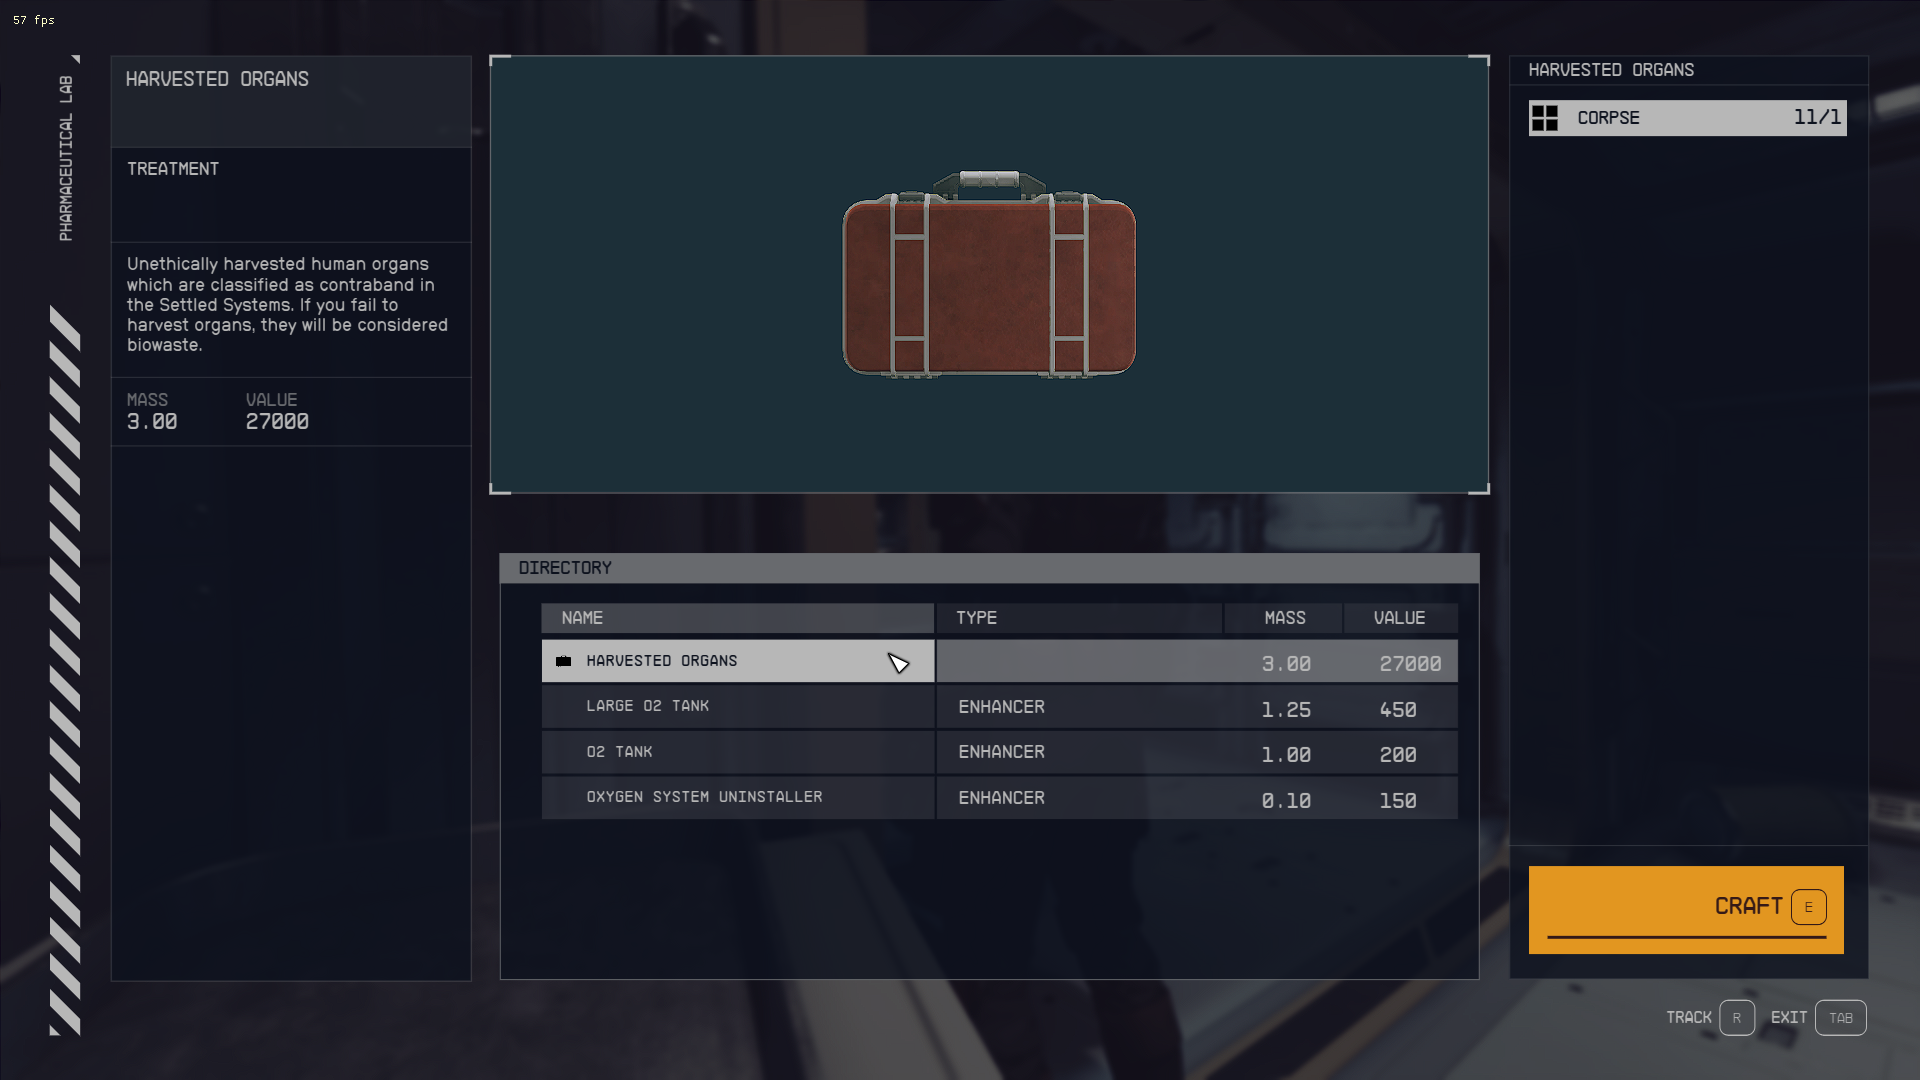The height and width of the screenshot is (1080, 1920).
Task: Click the Treatment category label
Action: 173,169
